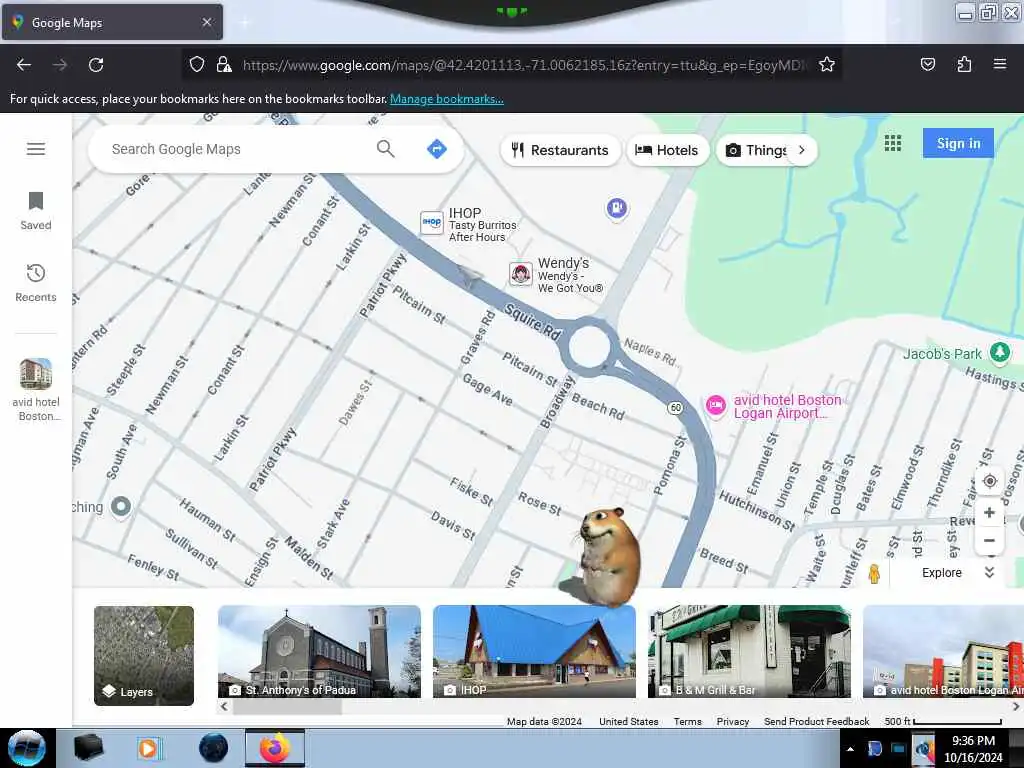This screenshot has width=1024, height=768.
Task: Open the Layers map type tile
Action: 144,656
